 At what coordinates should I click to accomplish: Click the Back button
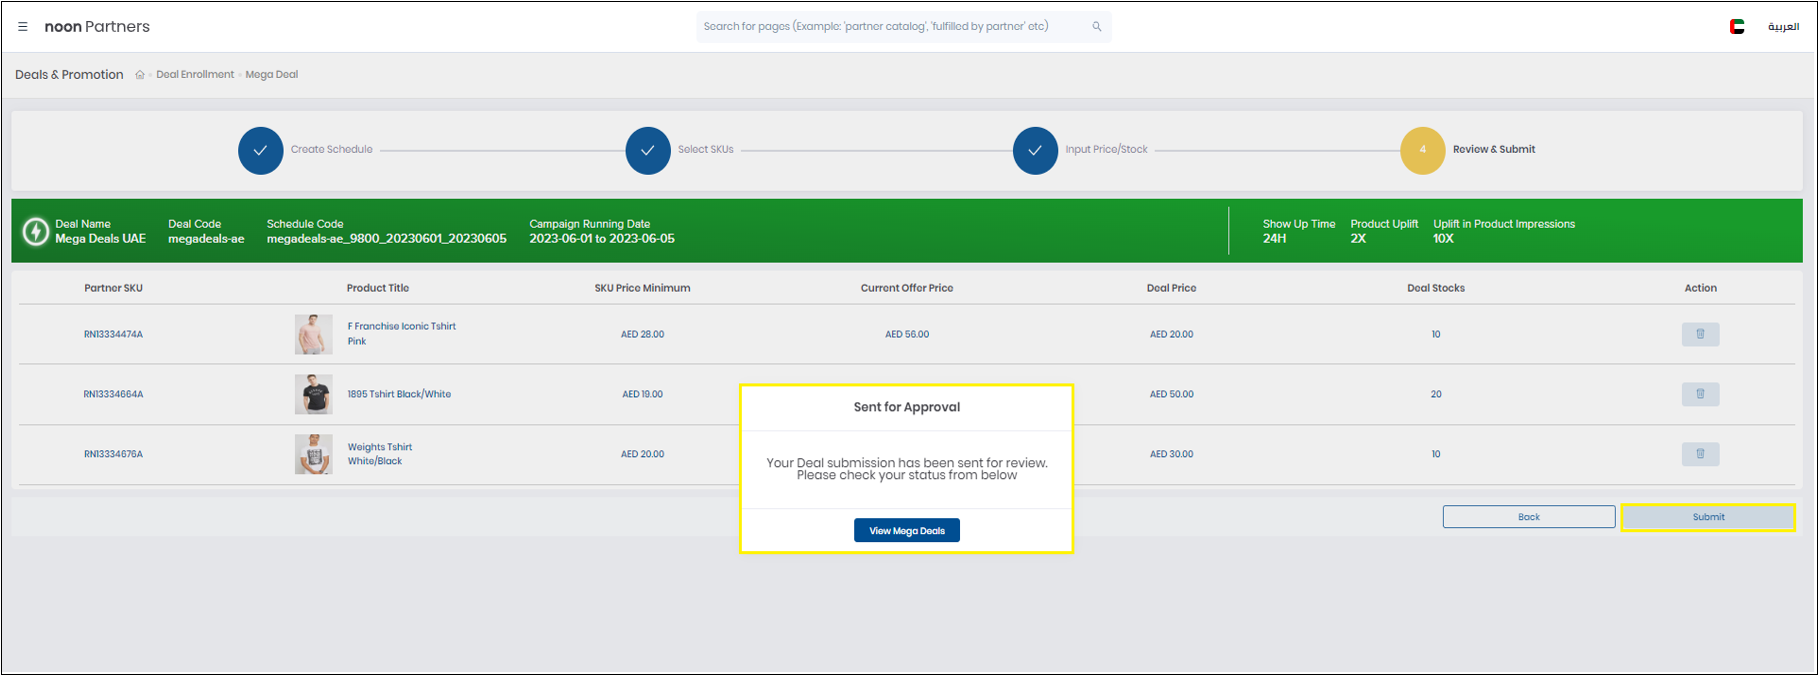(x=1528, y=517)
